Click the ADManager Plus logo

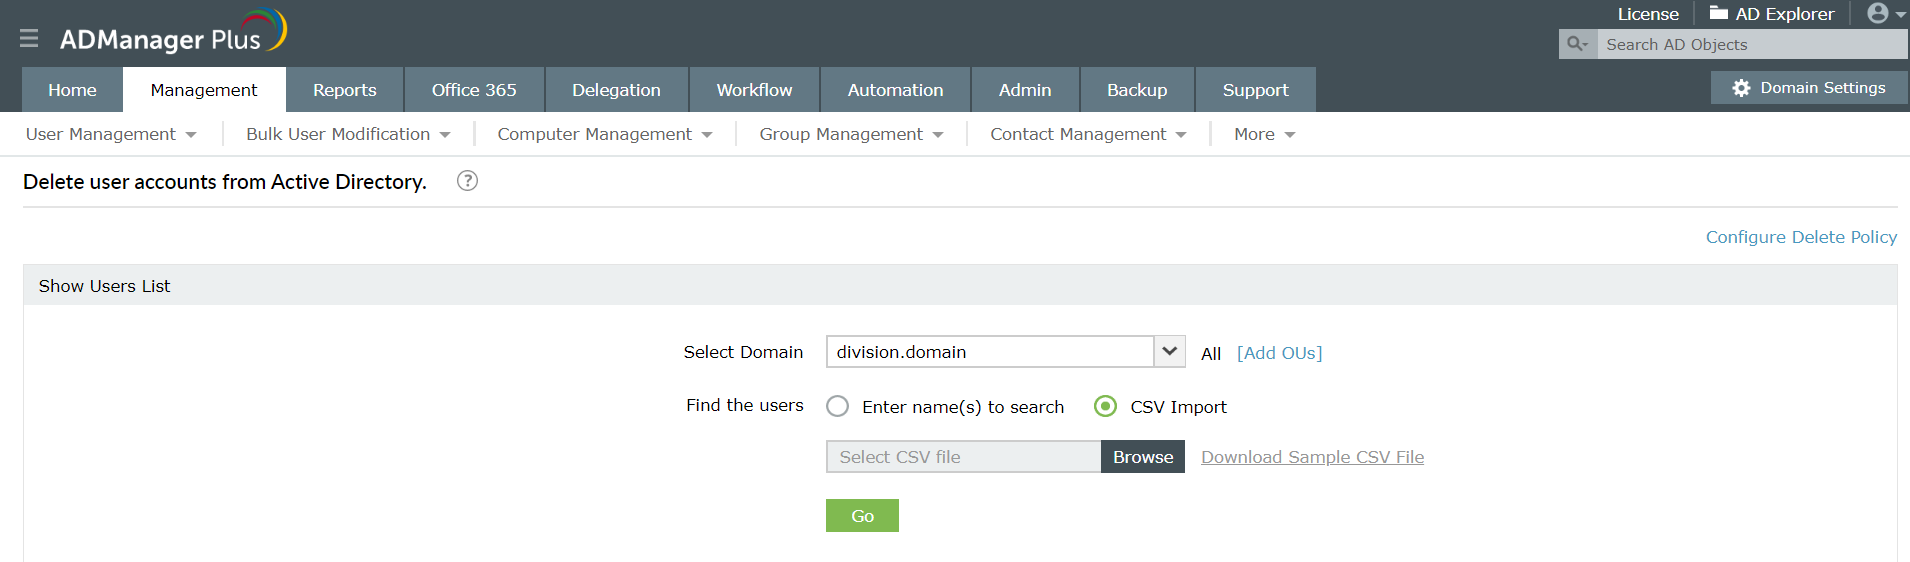point(172,33)
